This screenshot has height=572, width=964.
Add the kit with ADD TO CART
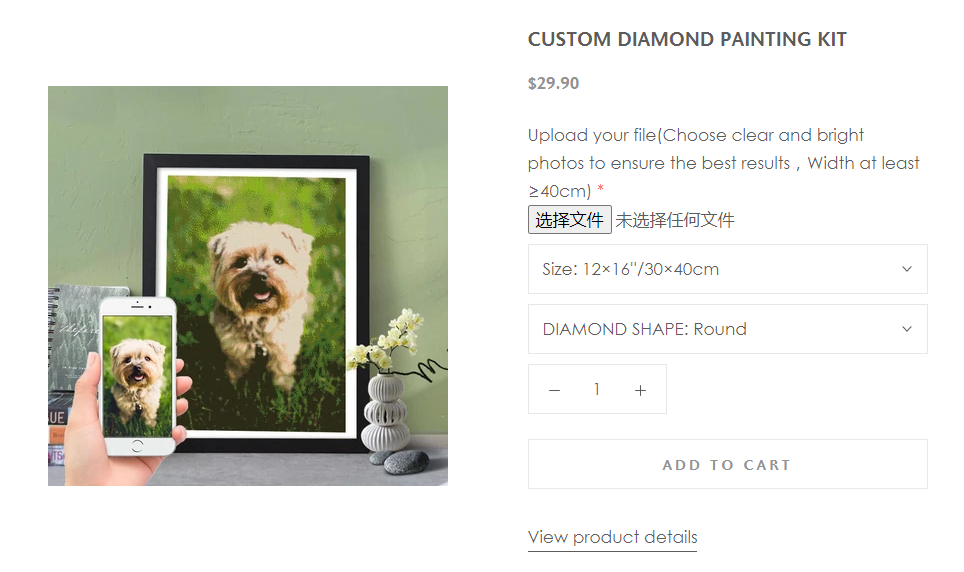(727, 464)
